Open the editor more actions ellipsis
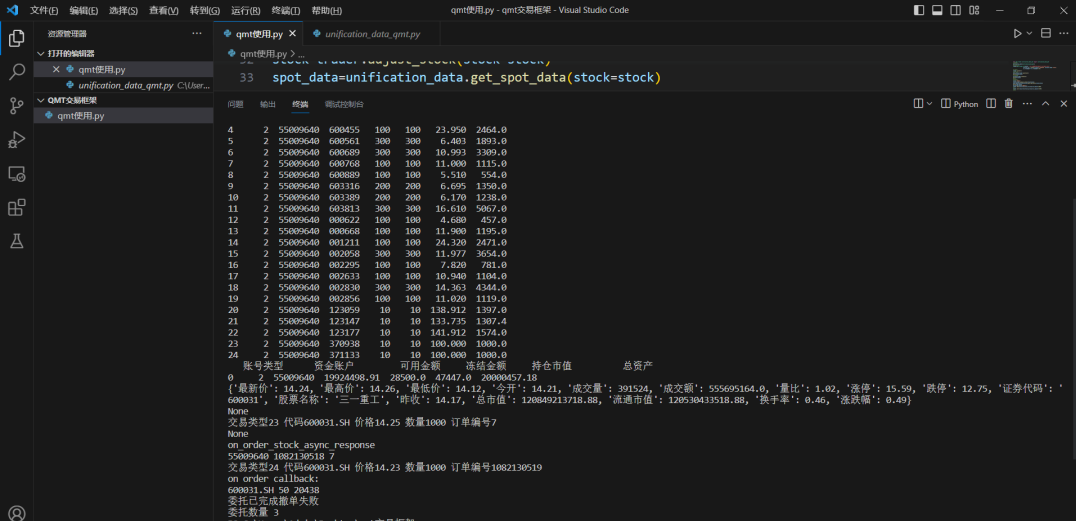The height and width of the screenshot is (521, 1076). (x=1065, y=34)
